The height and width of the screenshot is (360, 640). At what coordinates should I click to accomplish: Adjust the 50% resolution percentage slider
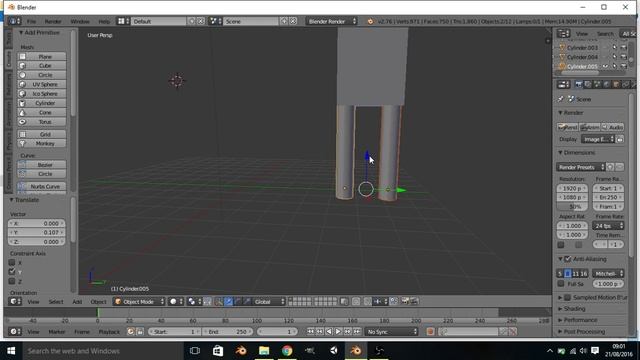pos(572,207)
